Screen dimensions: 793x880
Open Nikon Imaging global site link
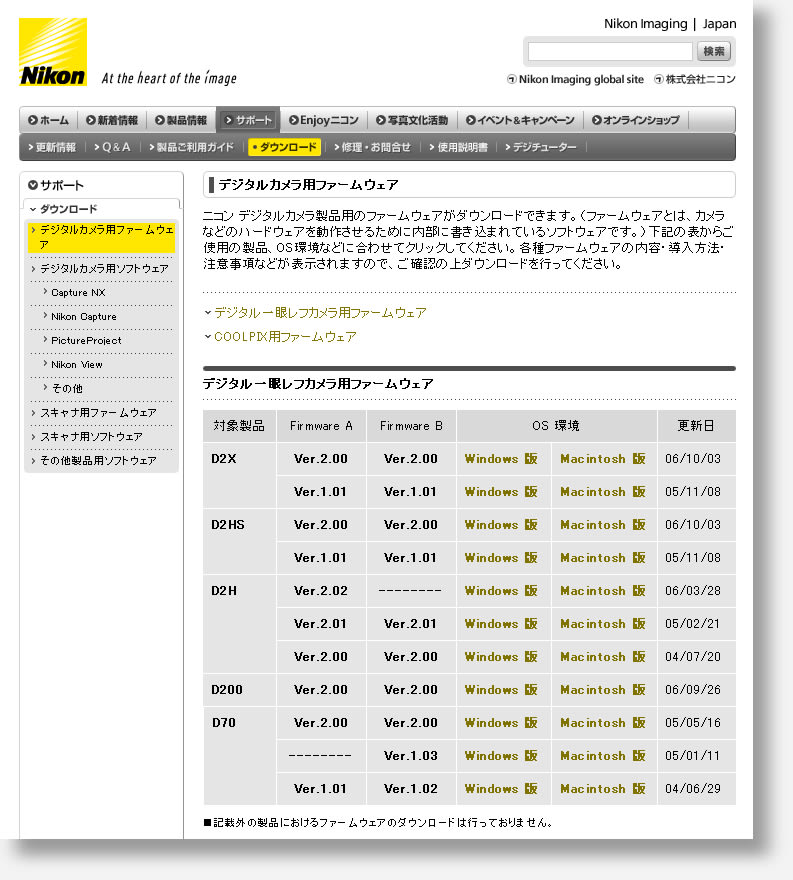pyautogui.click(x=575, y=80)
